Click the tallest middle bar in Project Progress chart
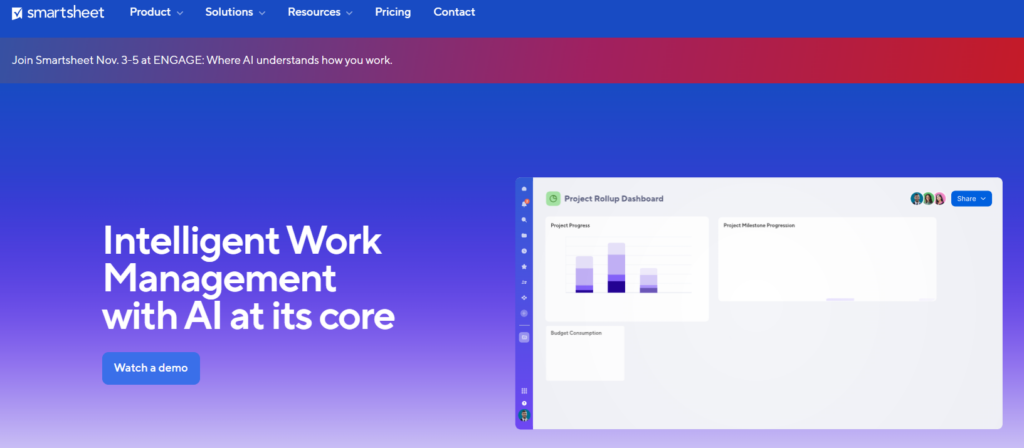1024x448 pixels. pyautogui.click(x=616, y=268)
